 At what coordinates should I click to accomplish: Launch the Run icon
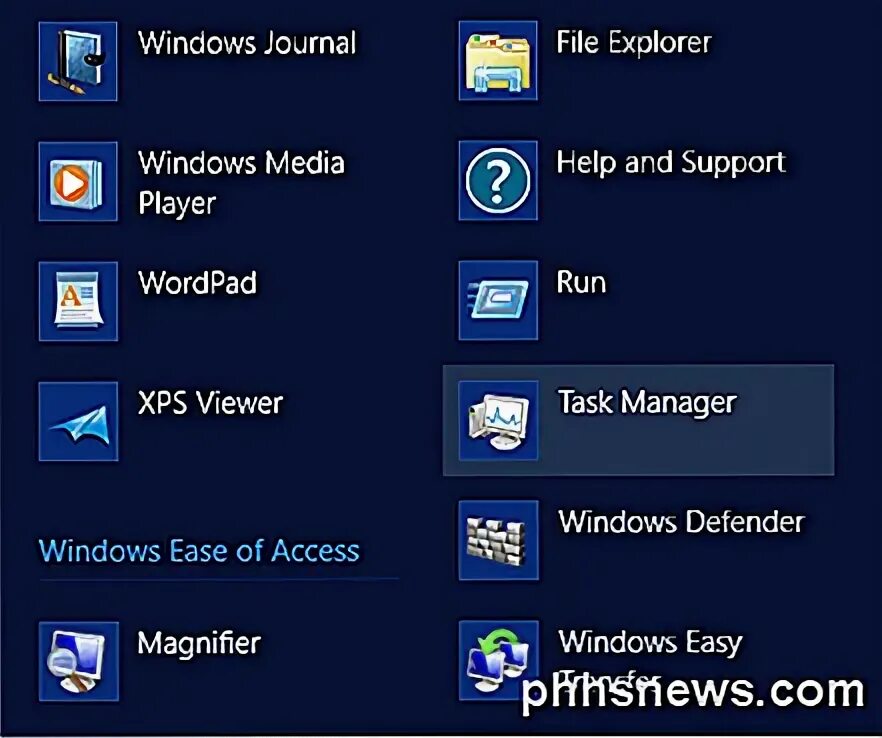tap(498, 300)
